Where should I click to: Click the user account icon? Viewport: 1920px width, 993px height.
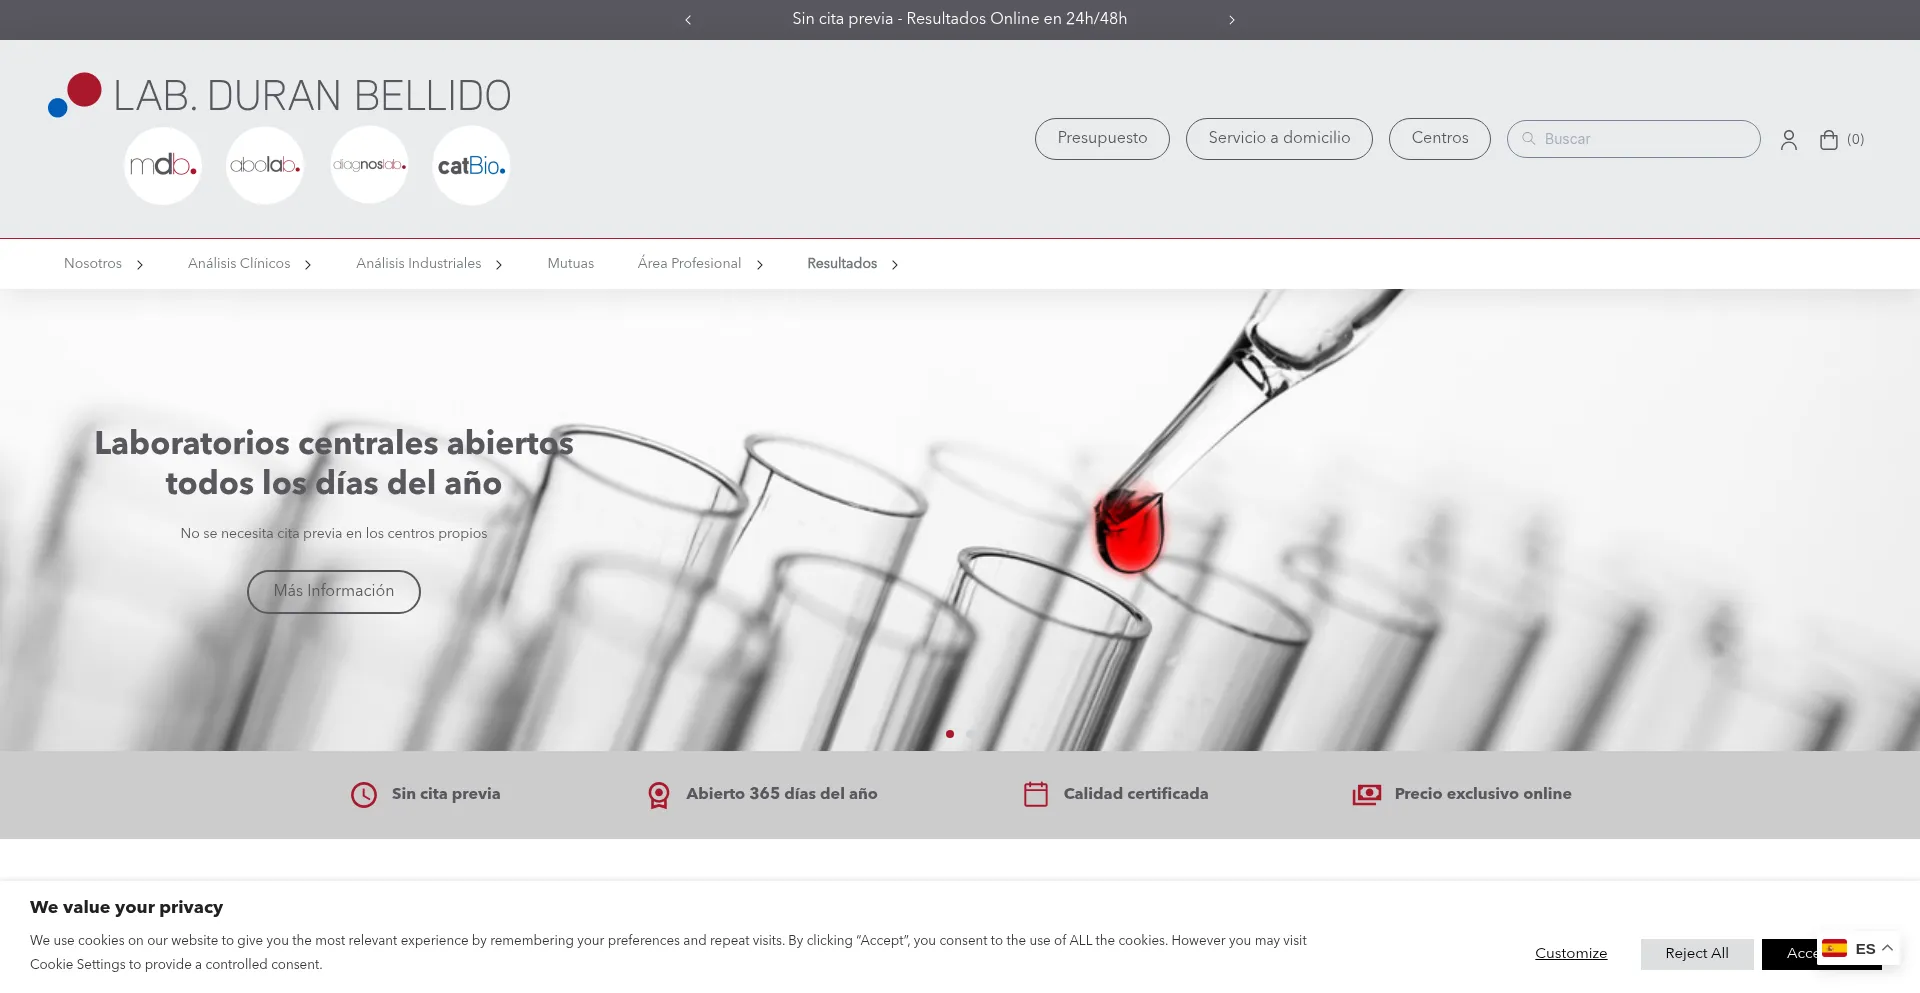[1788, 140]
